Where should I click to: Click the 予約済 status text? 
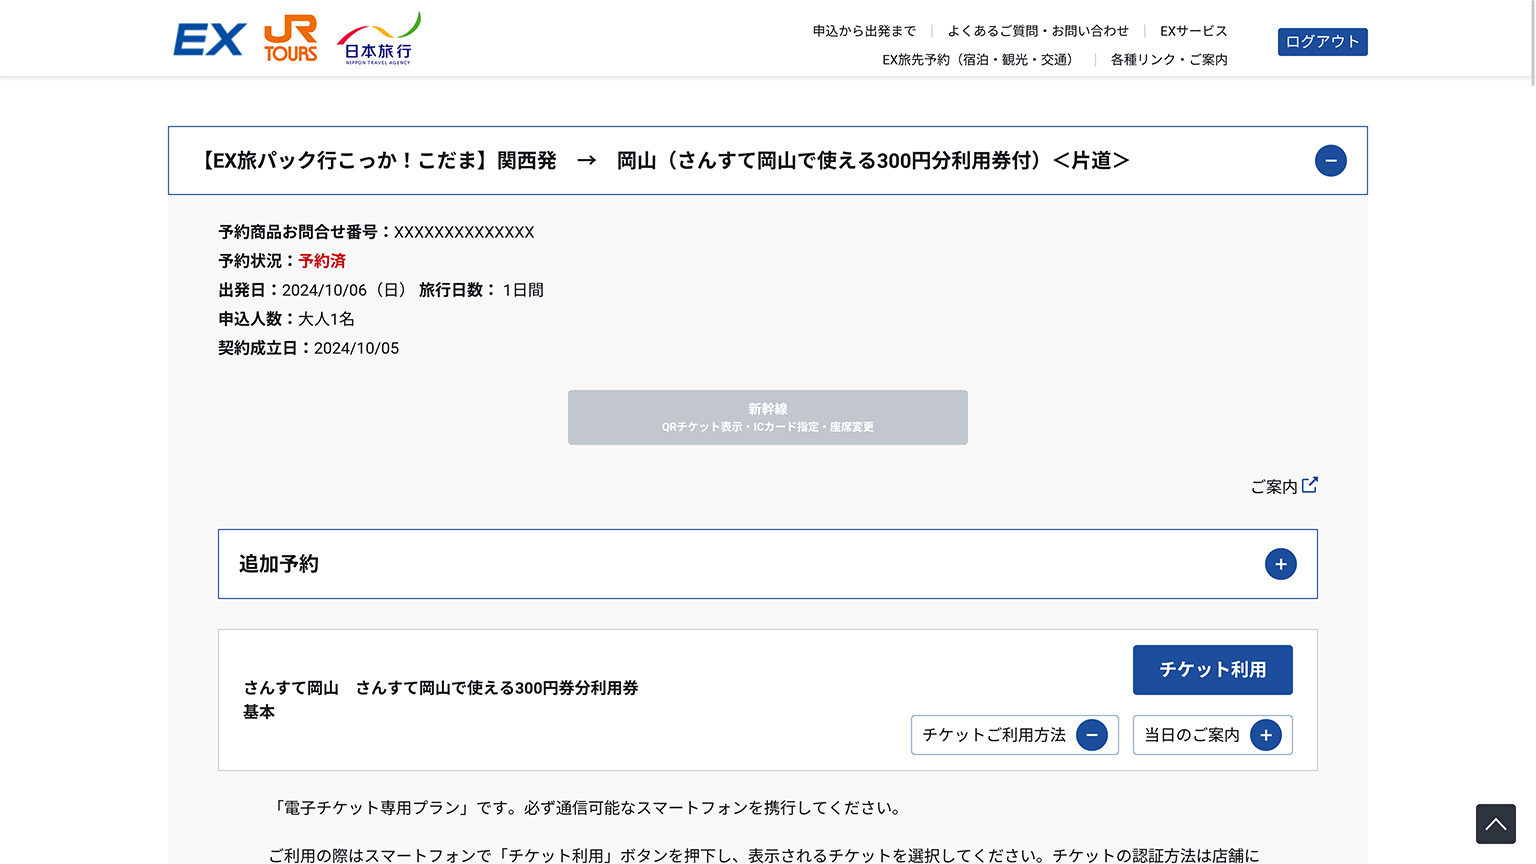pyautogui.click(x=322, y=261)
